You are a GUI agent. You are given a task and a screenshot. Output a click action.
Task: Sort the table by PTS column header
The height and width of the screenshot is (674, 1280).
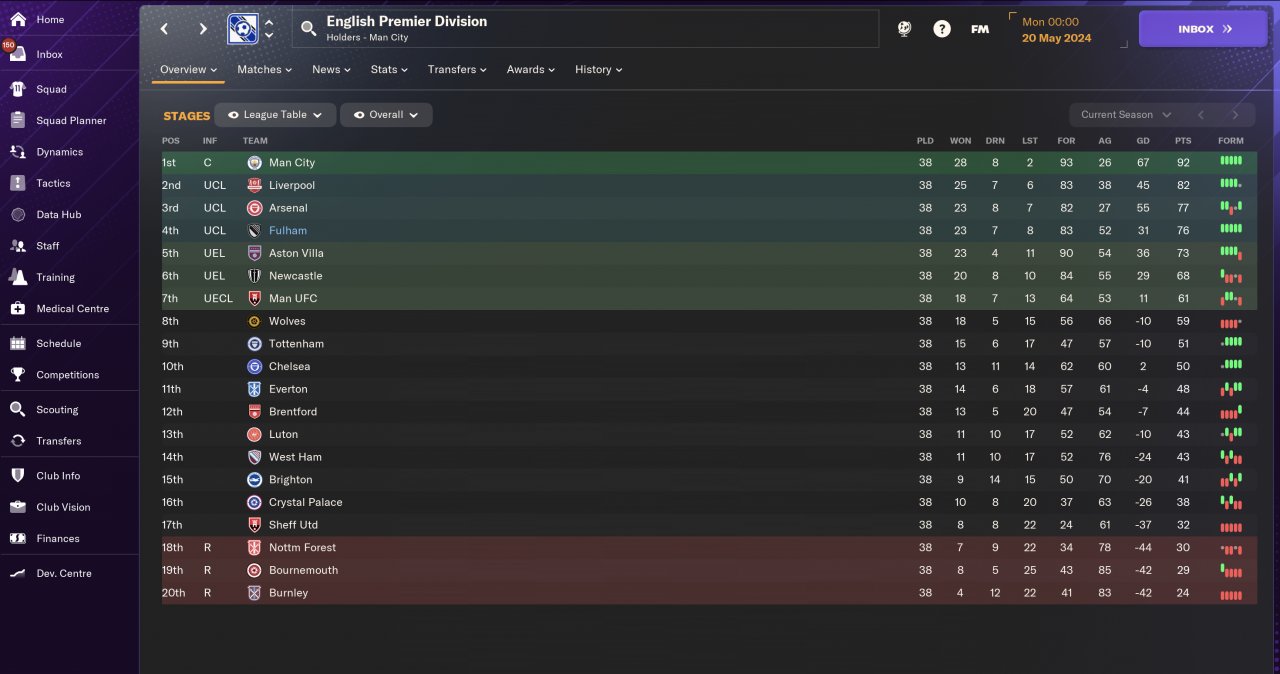[1183, 141]
